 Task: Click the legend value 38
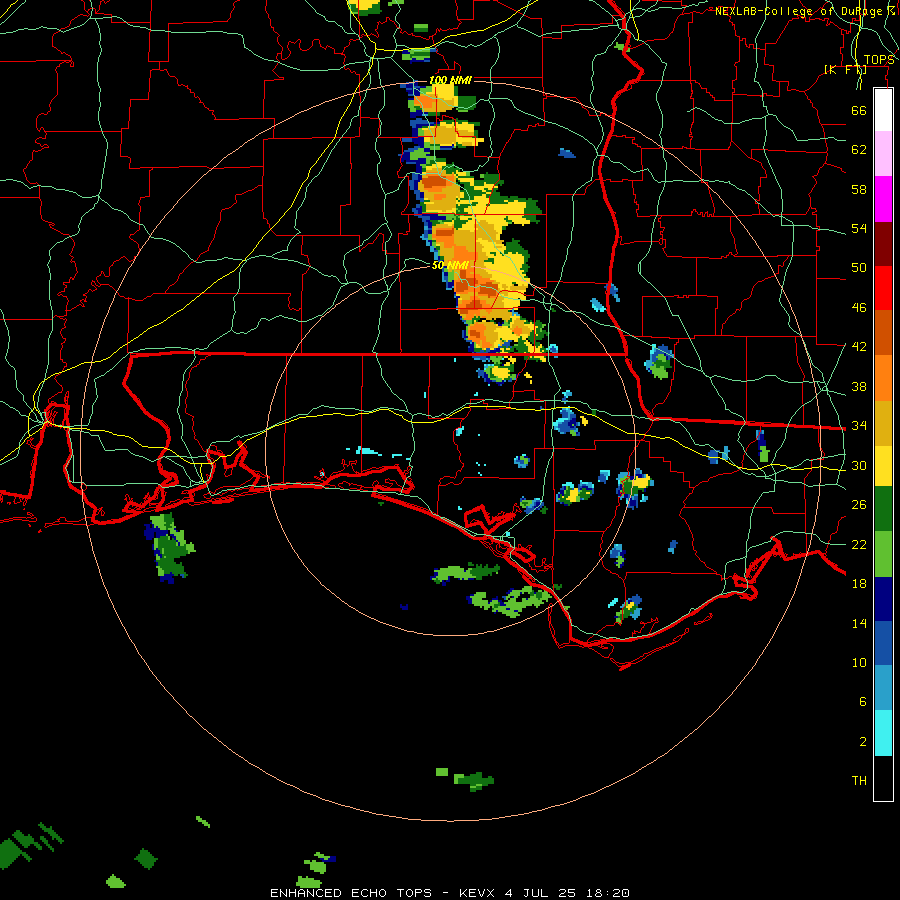tap(859, 386)
